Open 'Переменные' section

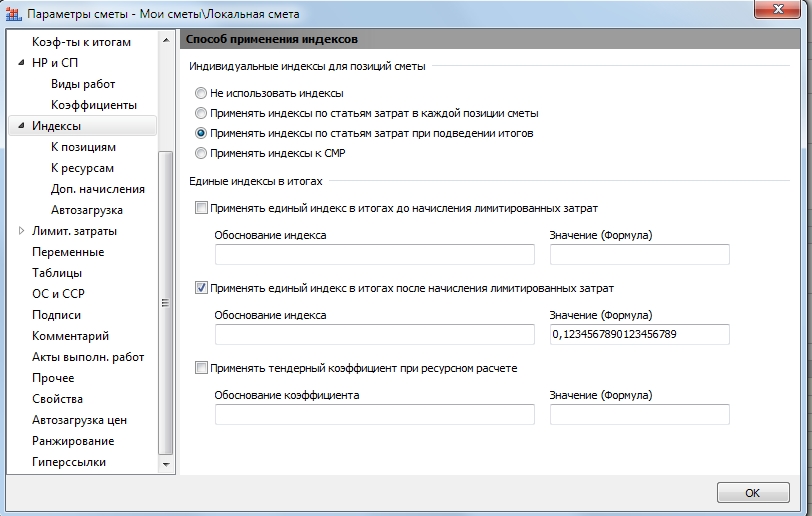point(68,252)
